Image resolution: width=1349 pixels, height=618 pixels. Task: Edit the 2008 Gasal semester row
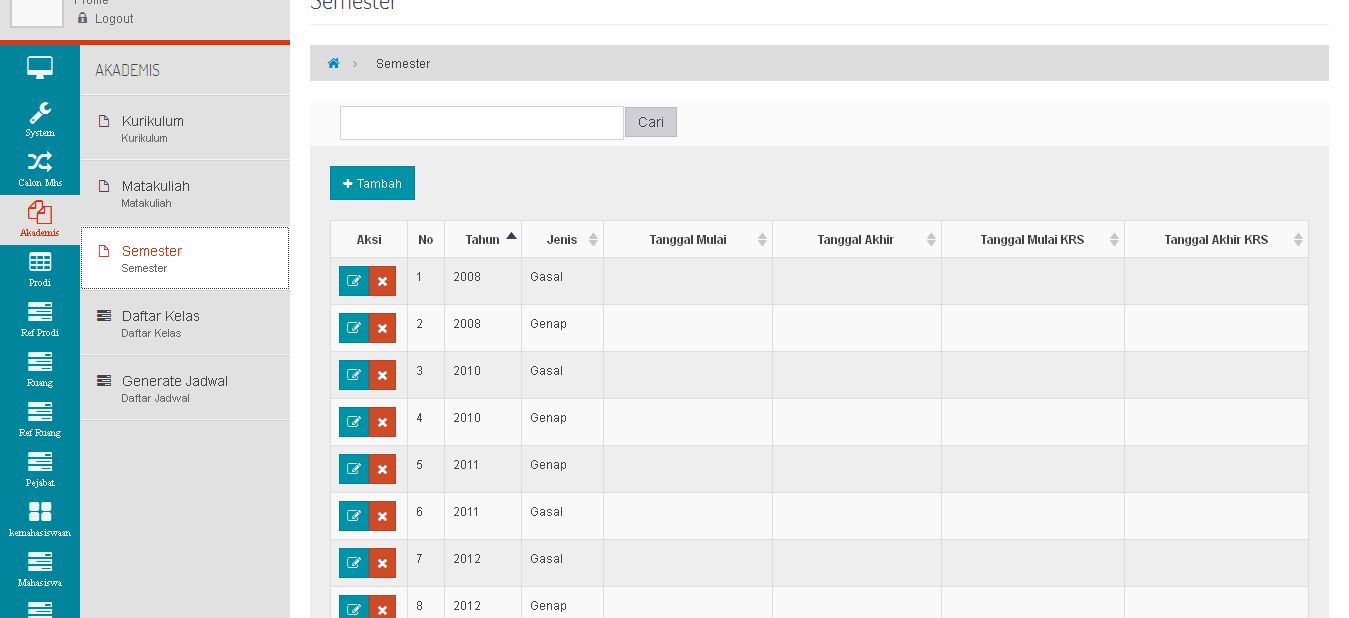click(354, 281)
